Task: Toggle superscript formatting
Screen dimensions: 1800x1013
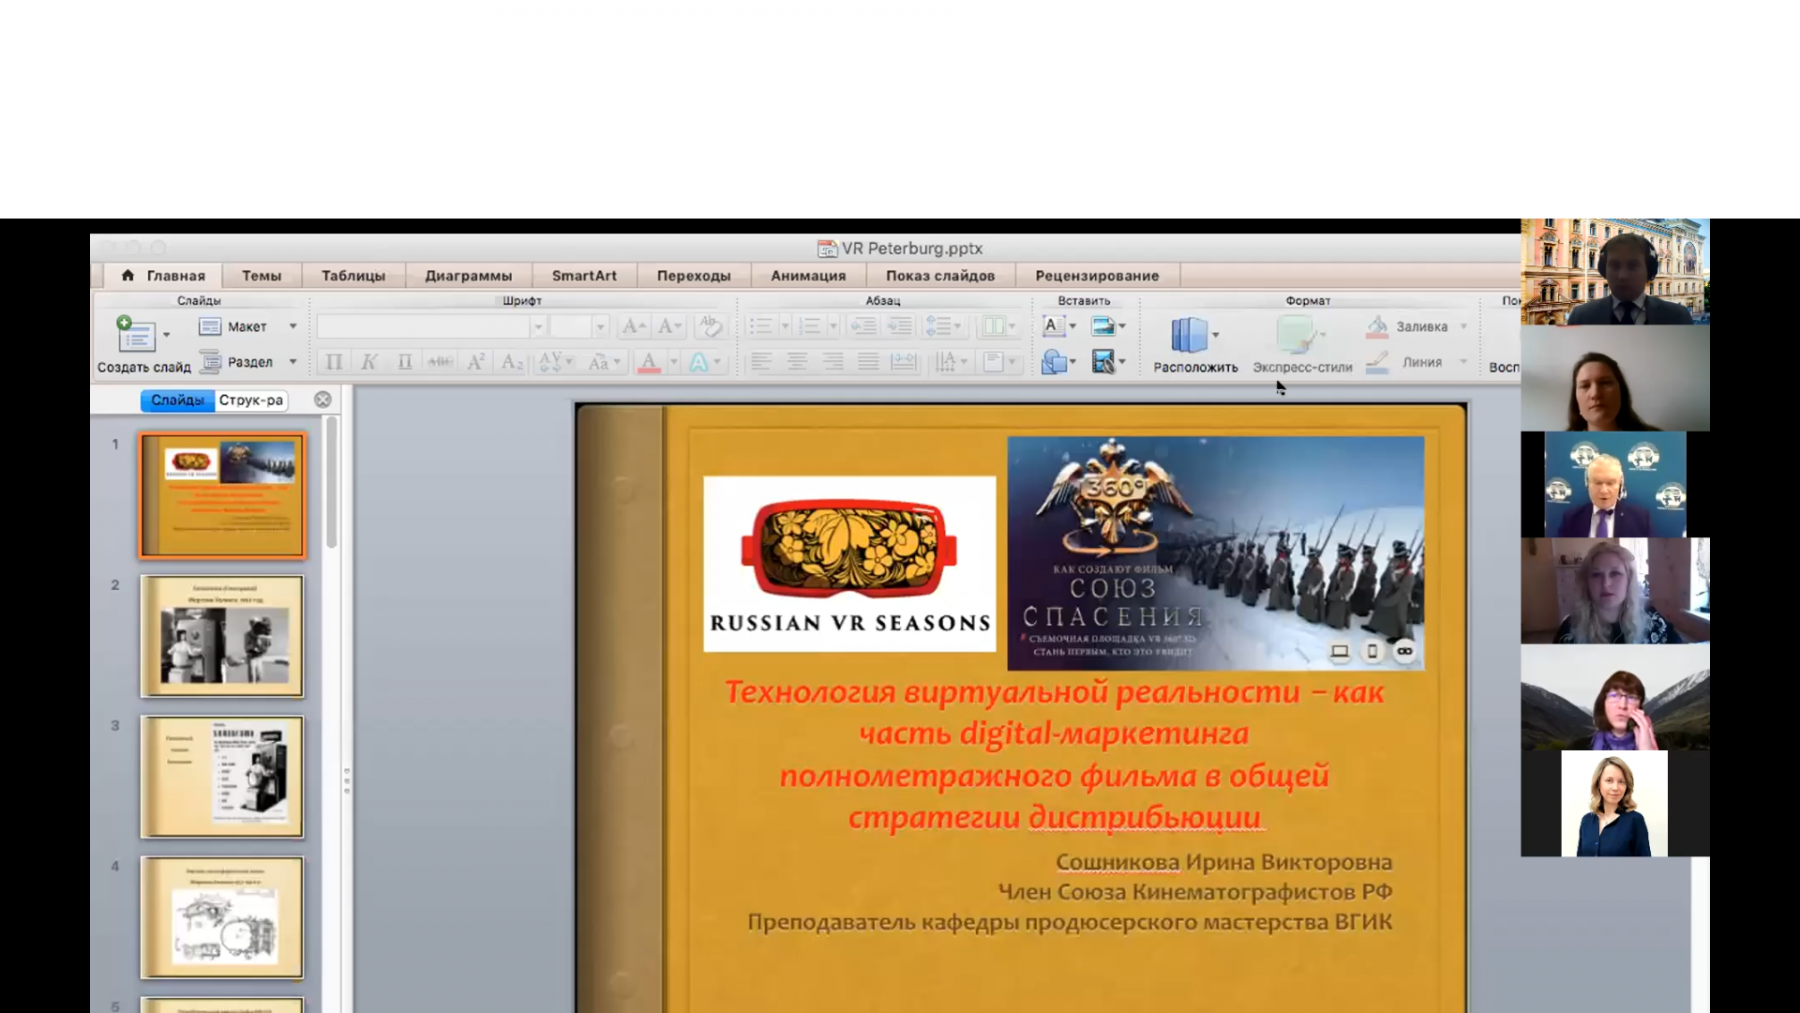Action: [x=476, y=362]
